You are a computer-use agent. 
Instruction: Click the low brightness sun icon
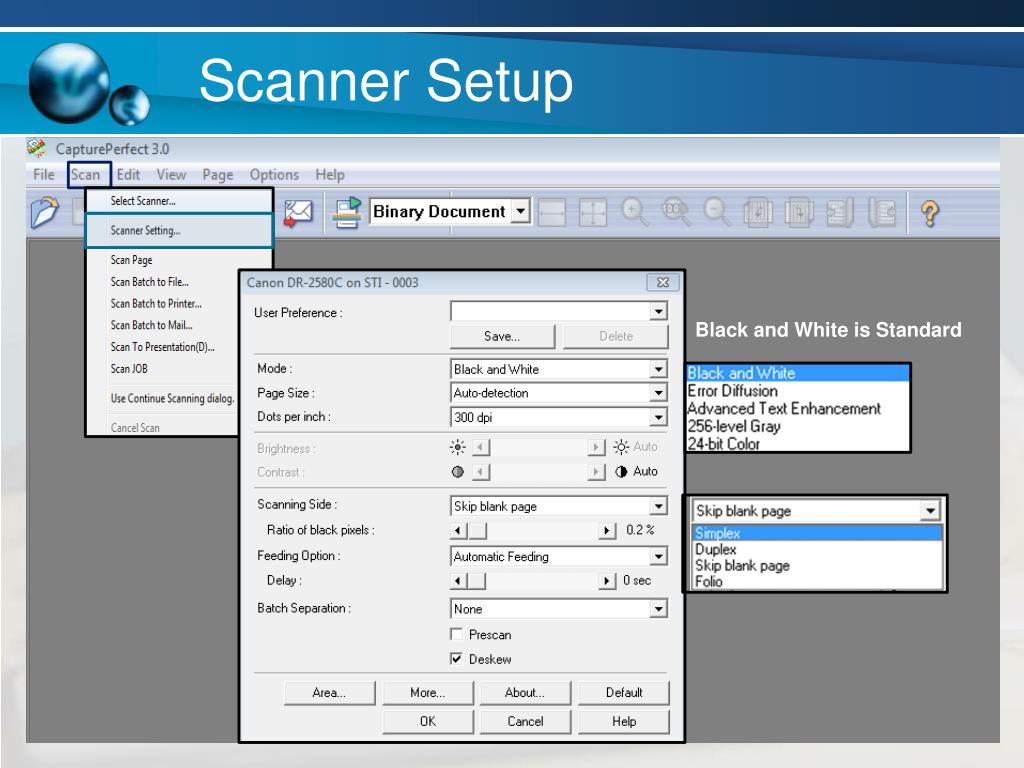458,447
